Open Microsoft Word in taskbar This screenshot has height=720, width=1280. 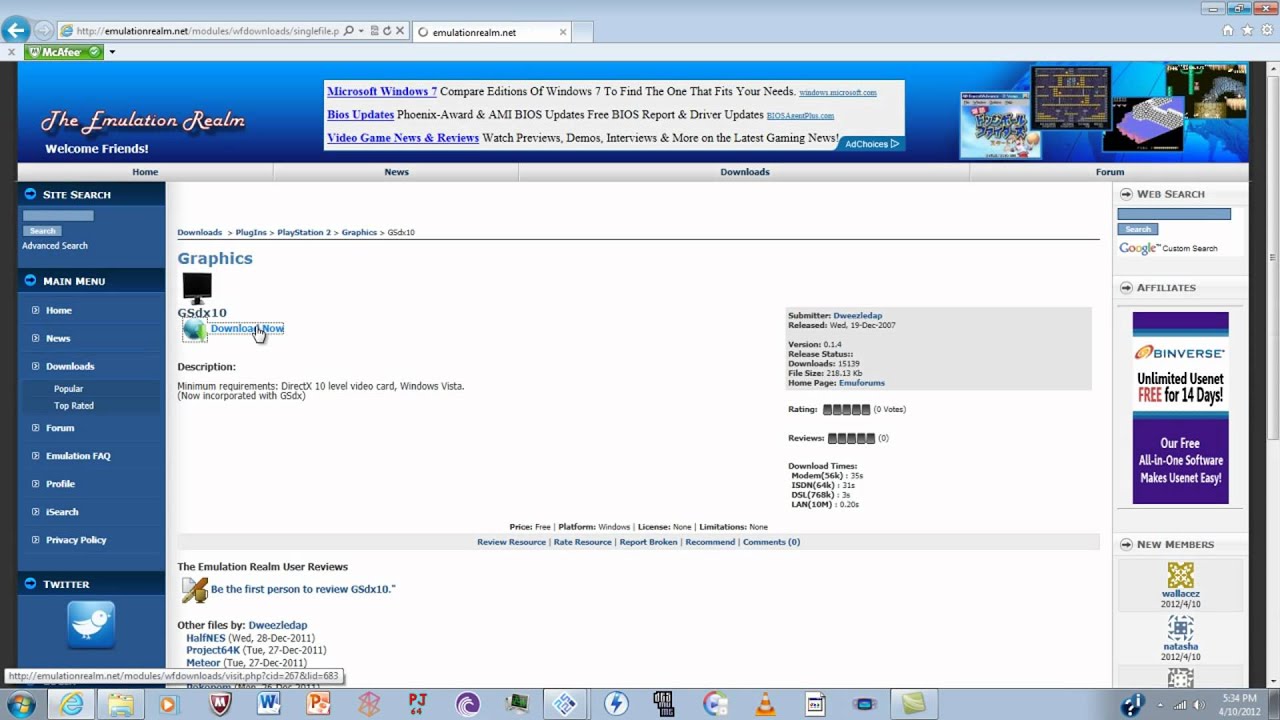pos(269,704)
